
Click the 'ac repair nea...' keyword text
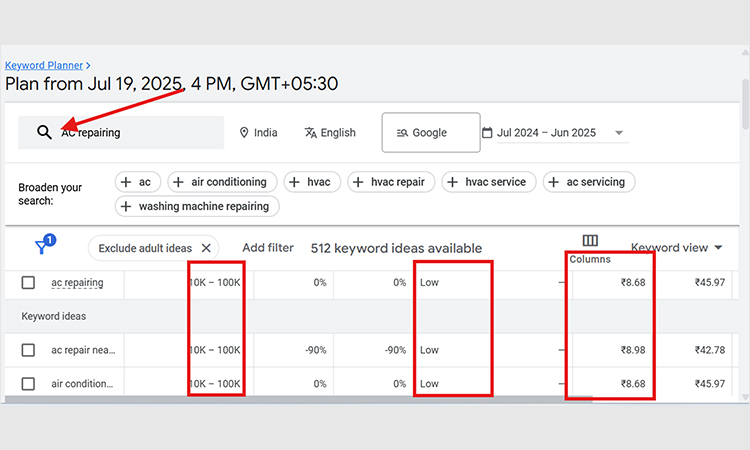tap(83, 350)
